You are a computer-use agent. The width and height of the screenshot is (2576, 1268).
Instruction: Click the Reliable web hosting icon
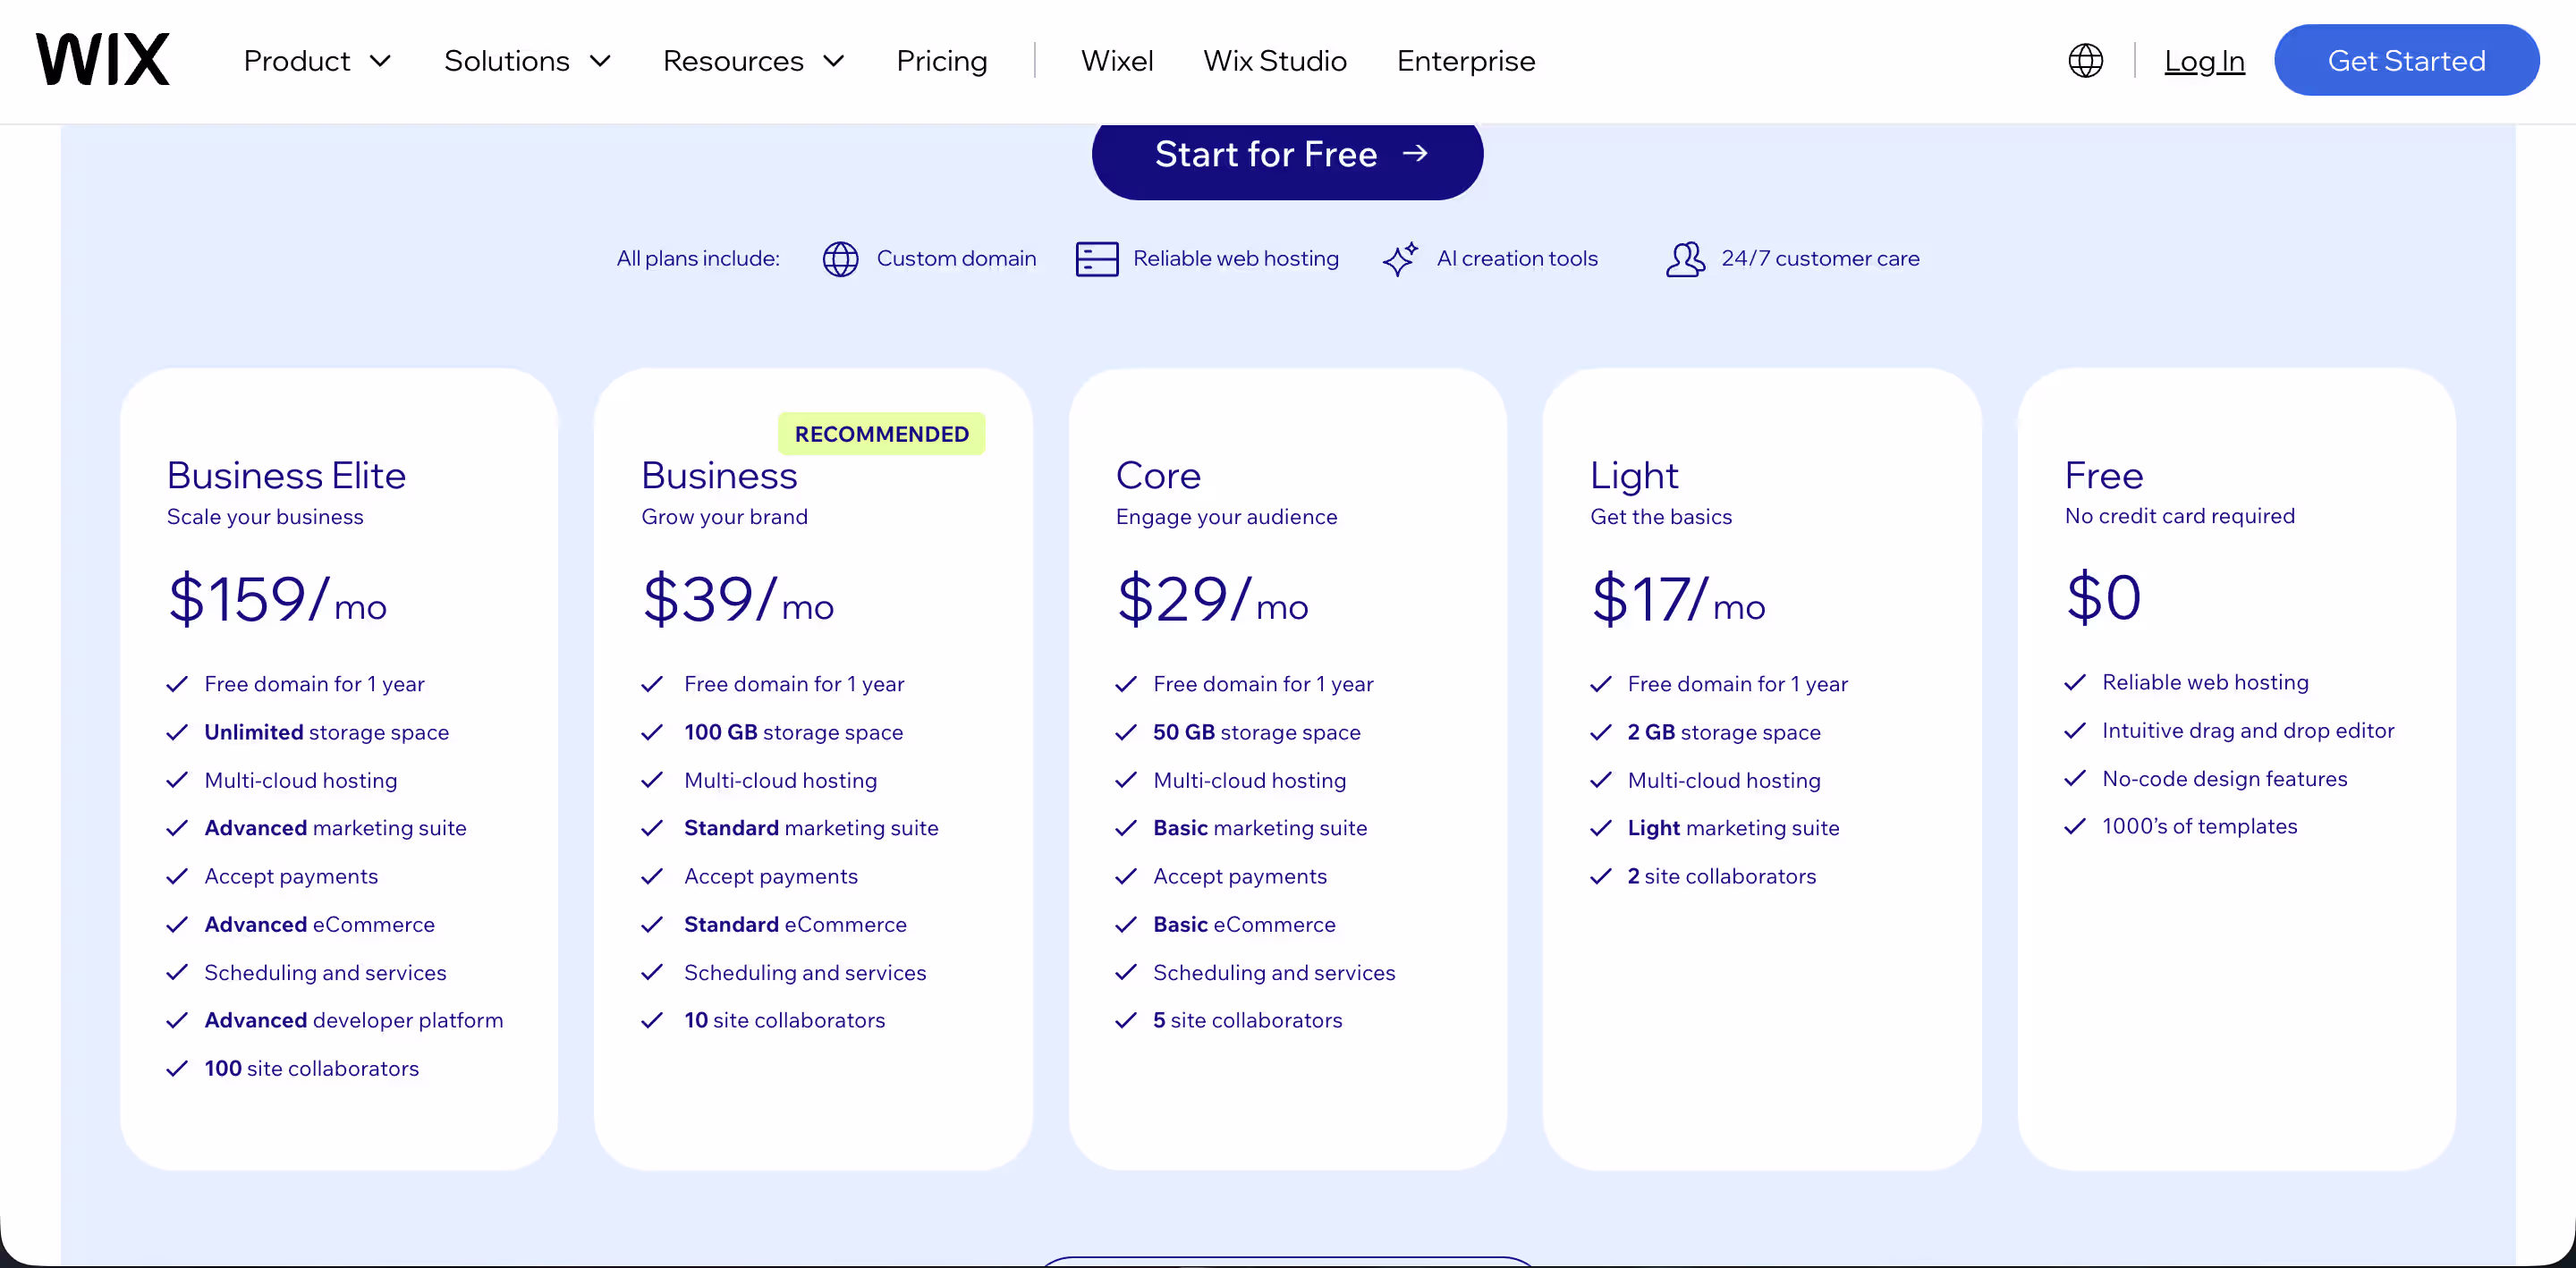click(x=1097, y=259)
